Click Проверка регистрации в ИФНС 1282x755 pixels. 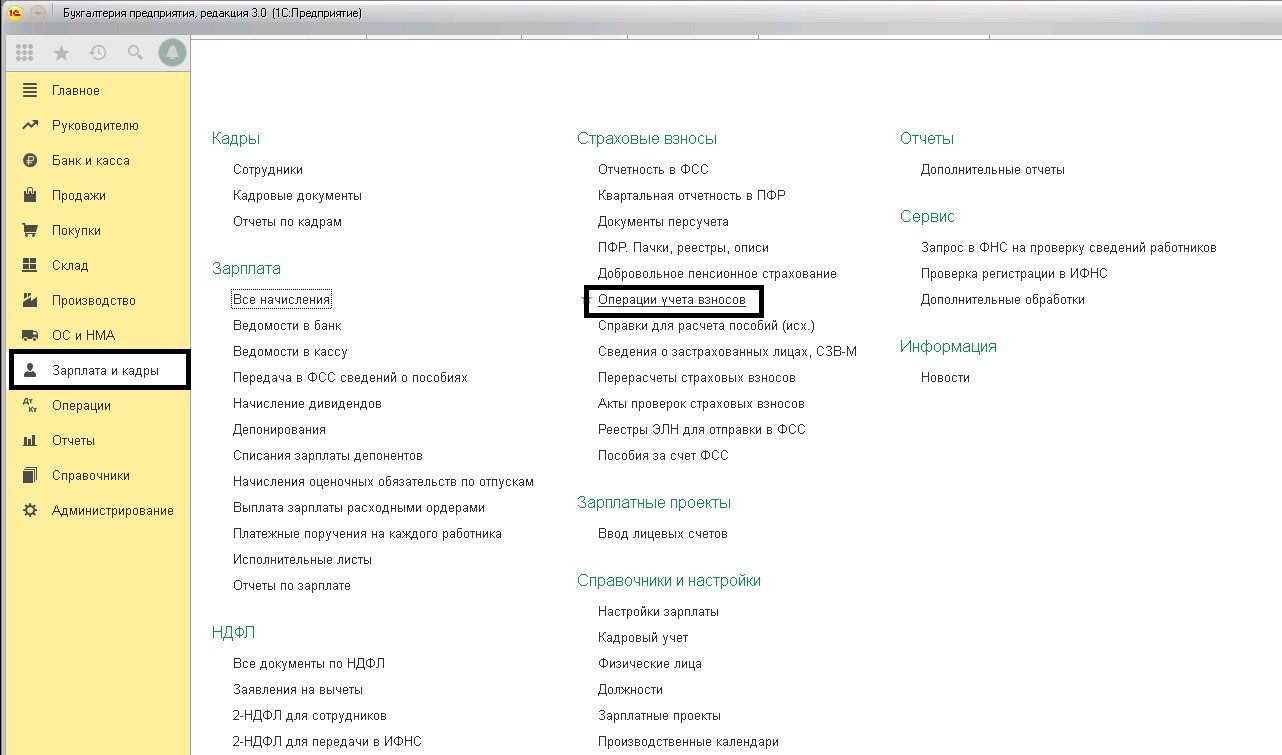click(x=1014, y=273)
